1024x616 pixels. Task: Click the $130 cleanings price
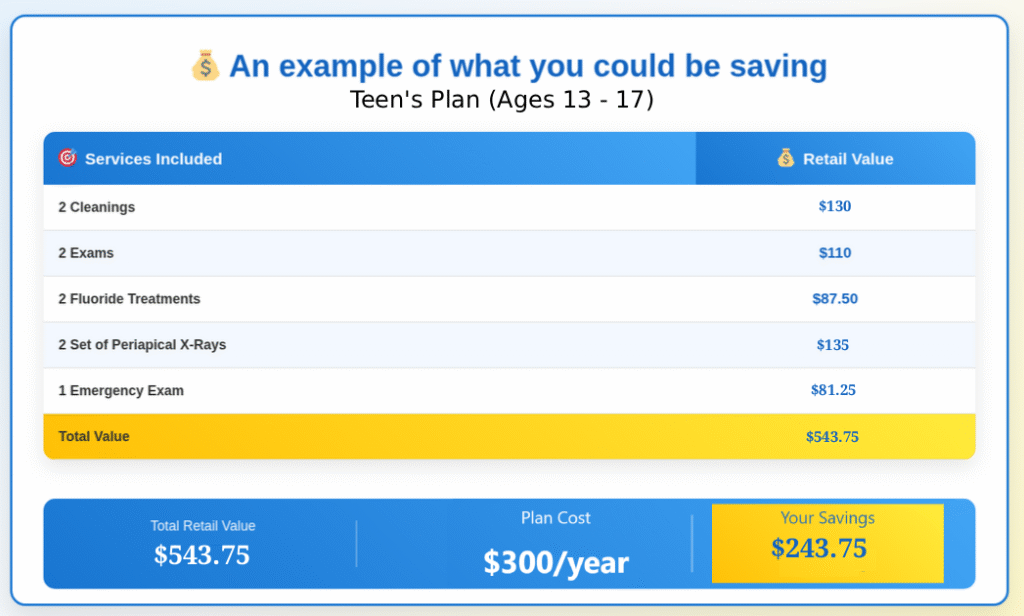point(834,207)
